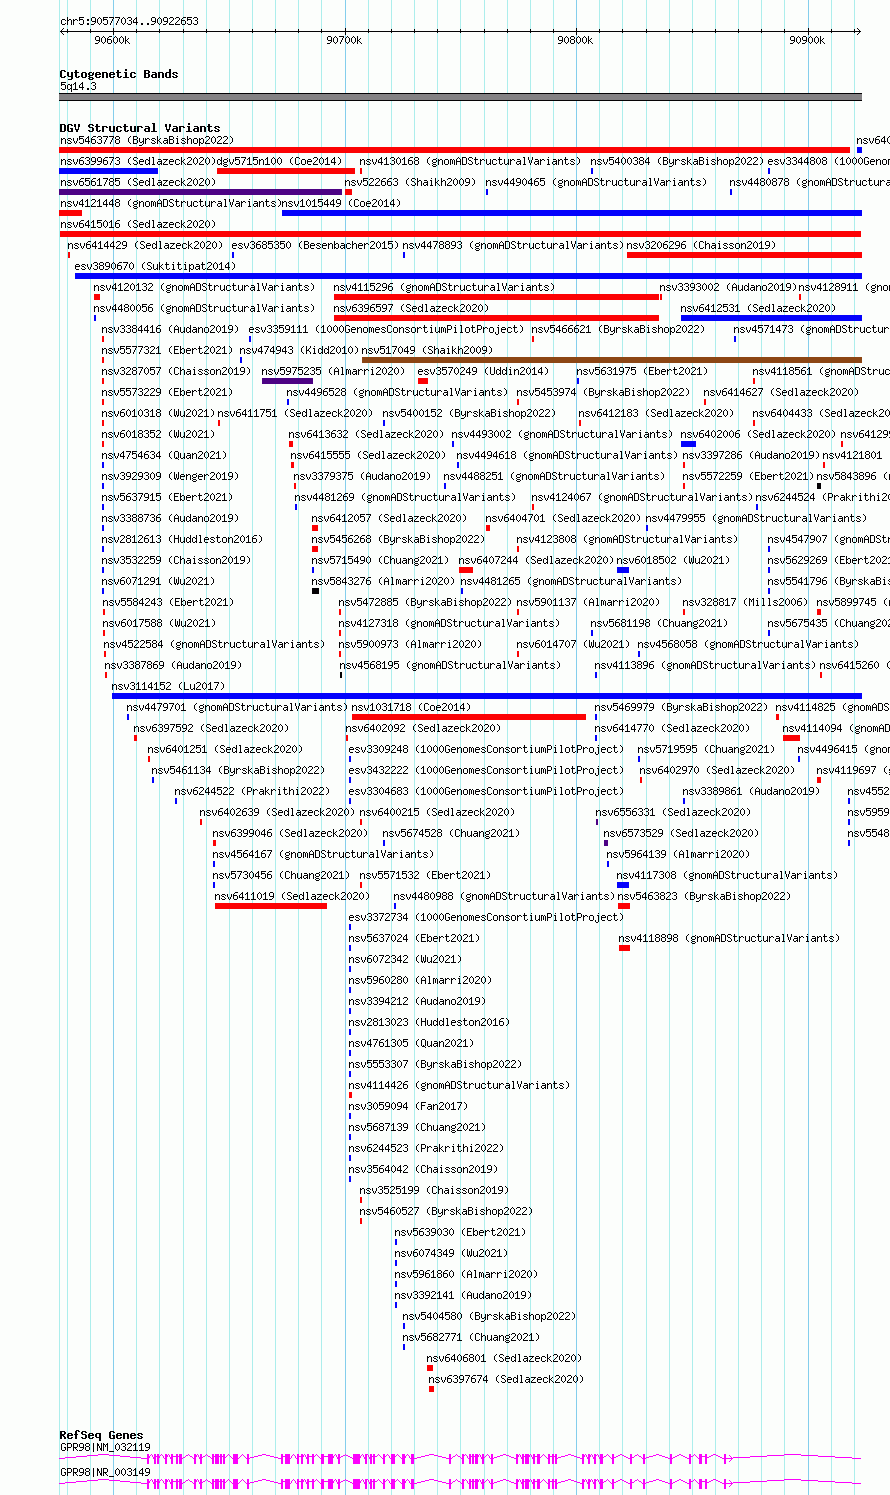The height and width of the screenshot is (1495, 890).
Task: Click the chr5:90577034..90922653 position label
Action: (x=129, y=21)
